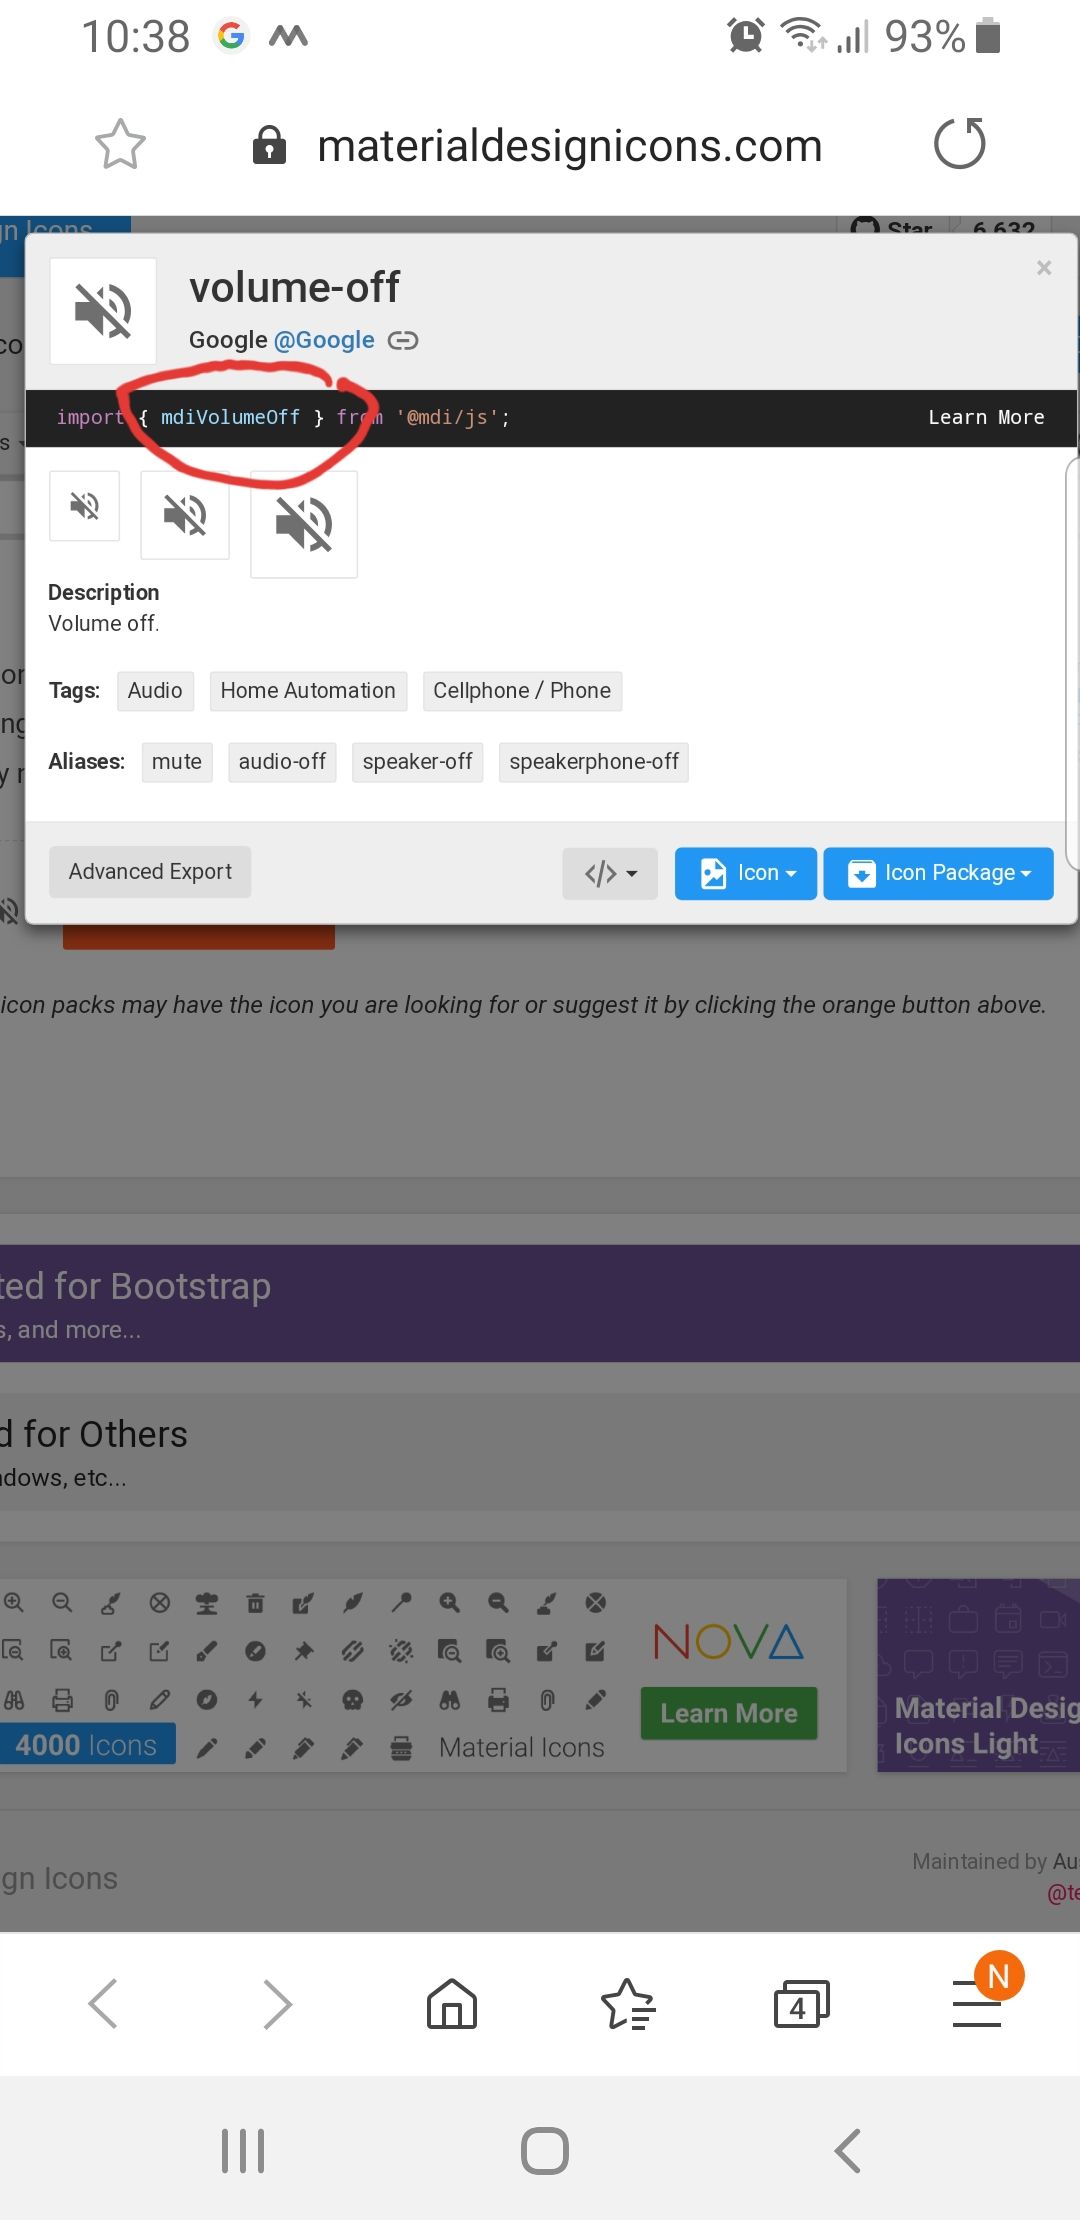Click the volume-off title heading
The image size is (1080, 2220).
(x=294, y=288)
